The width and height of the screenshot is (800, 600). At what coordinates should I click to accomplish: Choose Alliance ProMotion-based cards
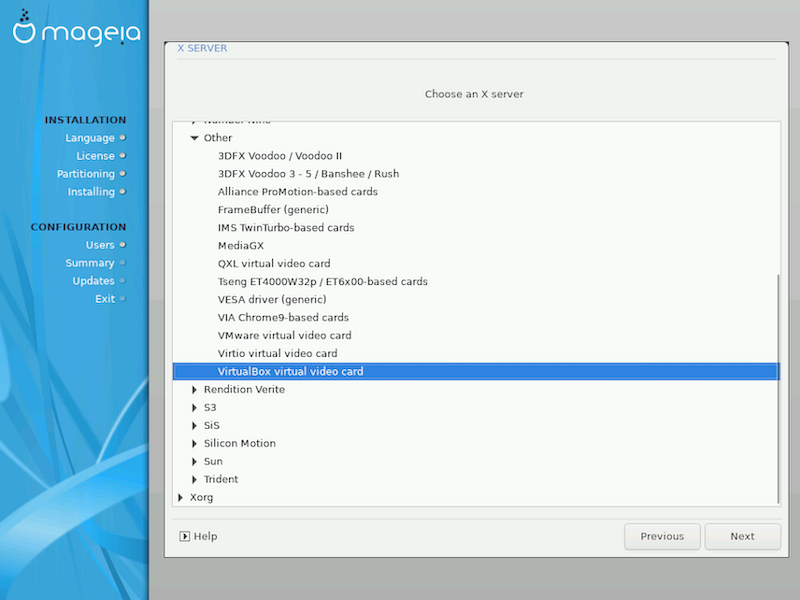[297, 192]
